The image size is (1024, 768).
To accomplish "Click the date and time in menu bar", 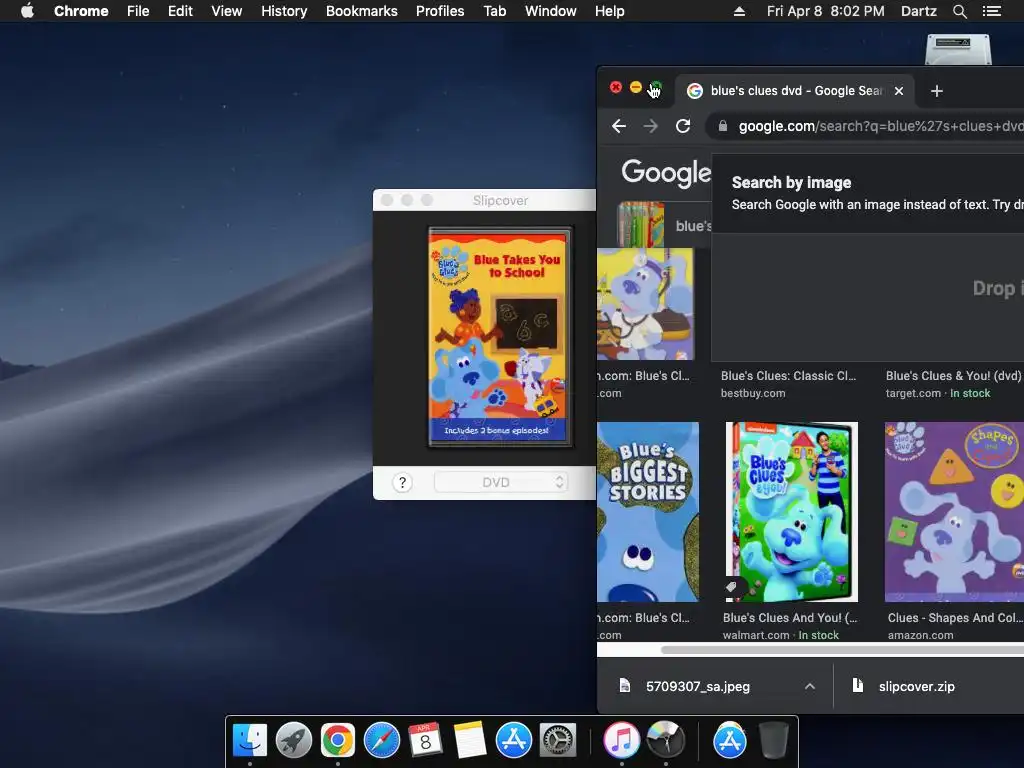I will point(825,11).
